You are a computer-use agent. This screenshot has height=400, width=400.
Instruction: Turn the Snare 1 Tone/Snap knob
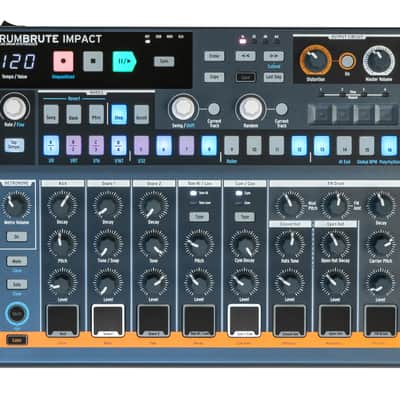click(108, 243)
